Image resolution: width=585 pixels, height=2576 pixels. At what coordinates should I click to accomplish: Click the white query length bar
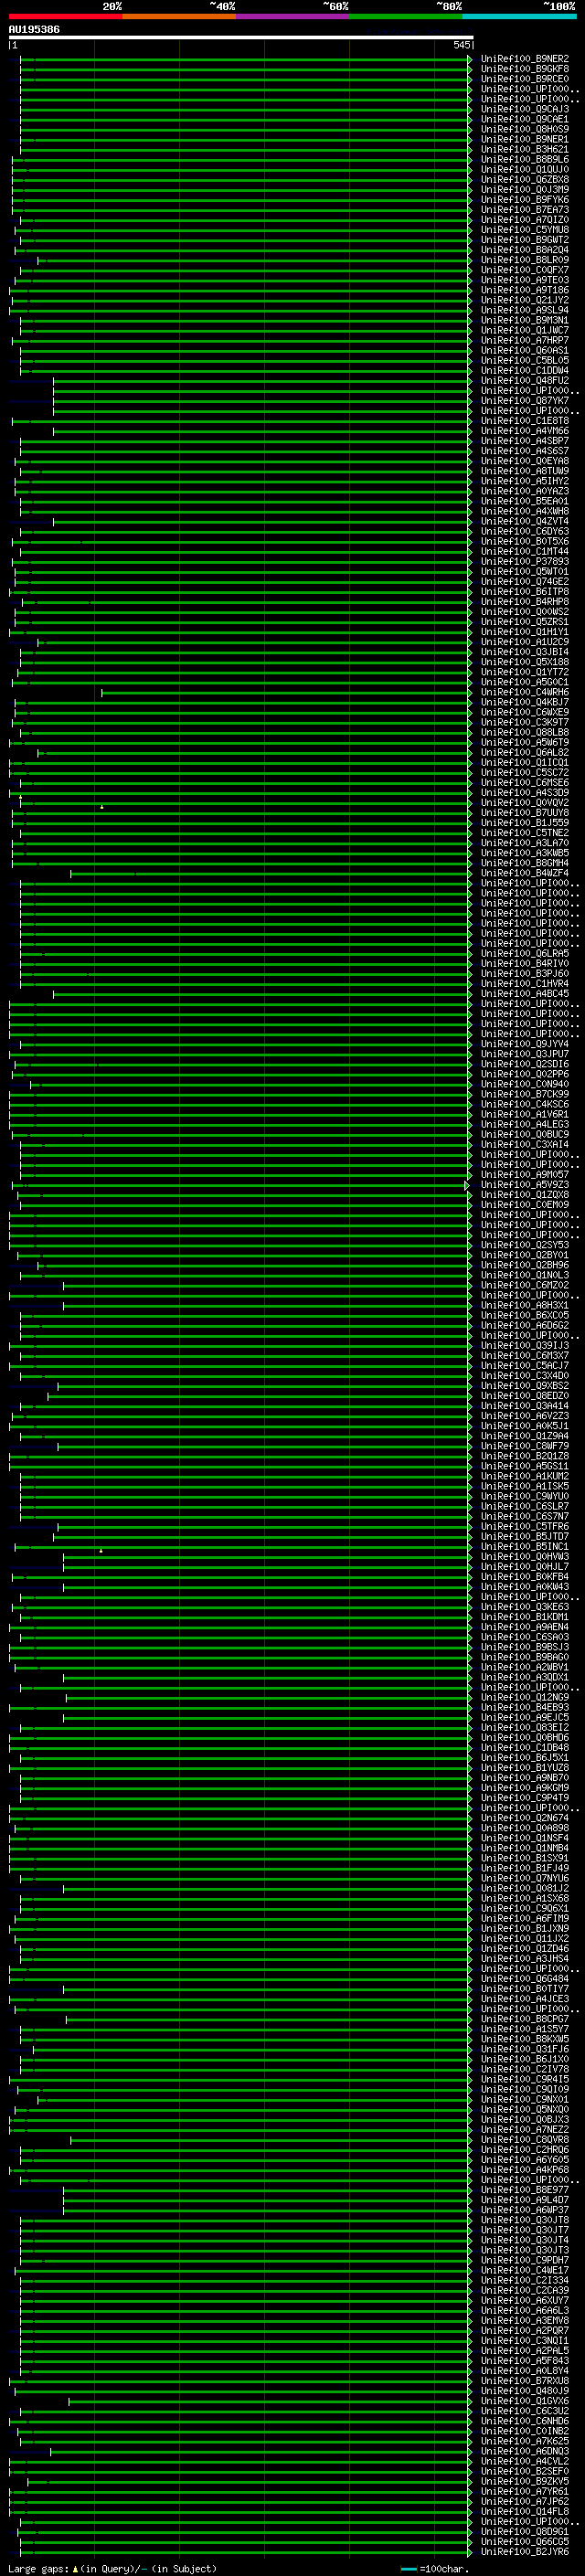(241, 37)
